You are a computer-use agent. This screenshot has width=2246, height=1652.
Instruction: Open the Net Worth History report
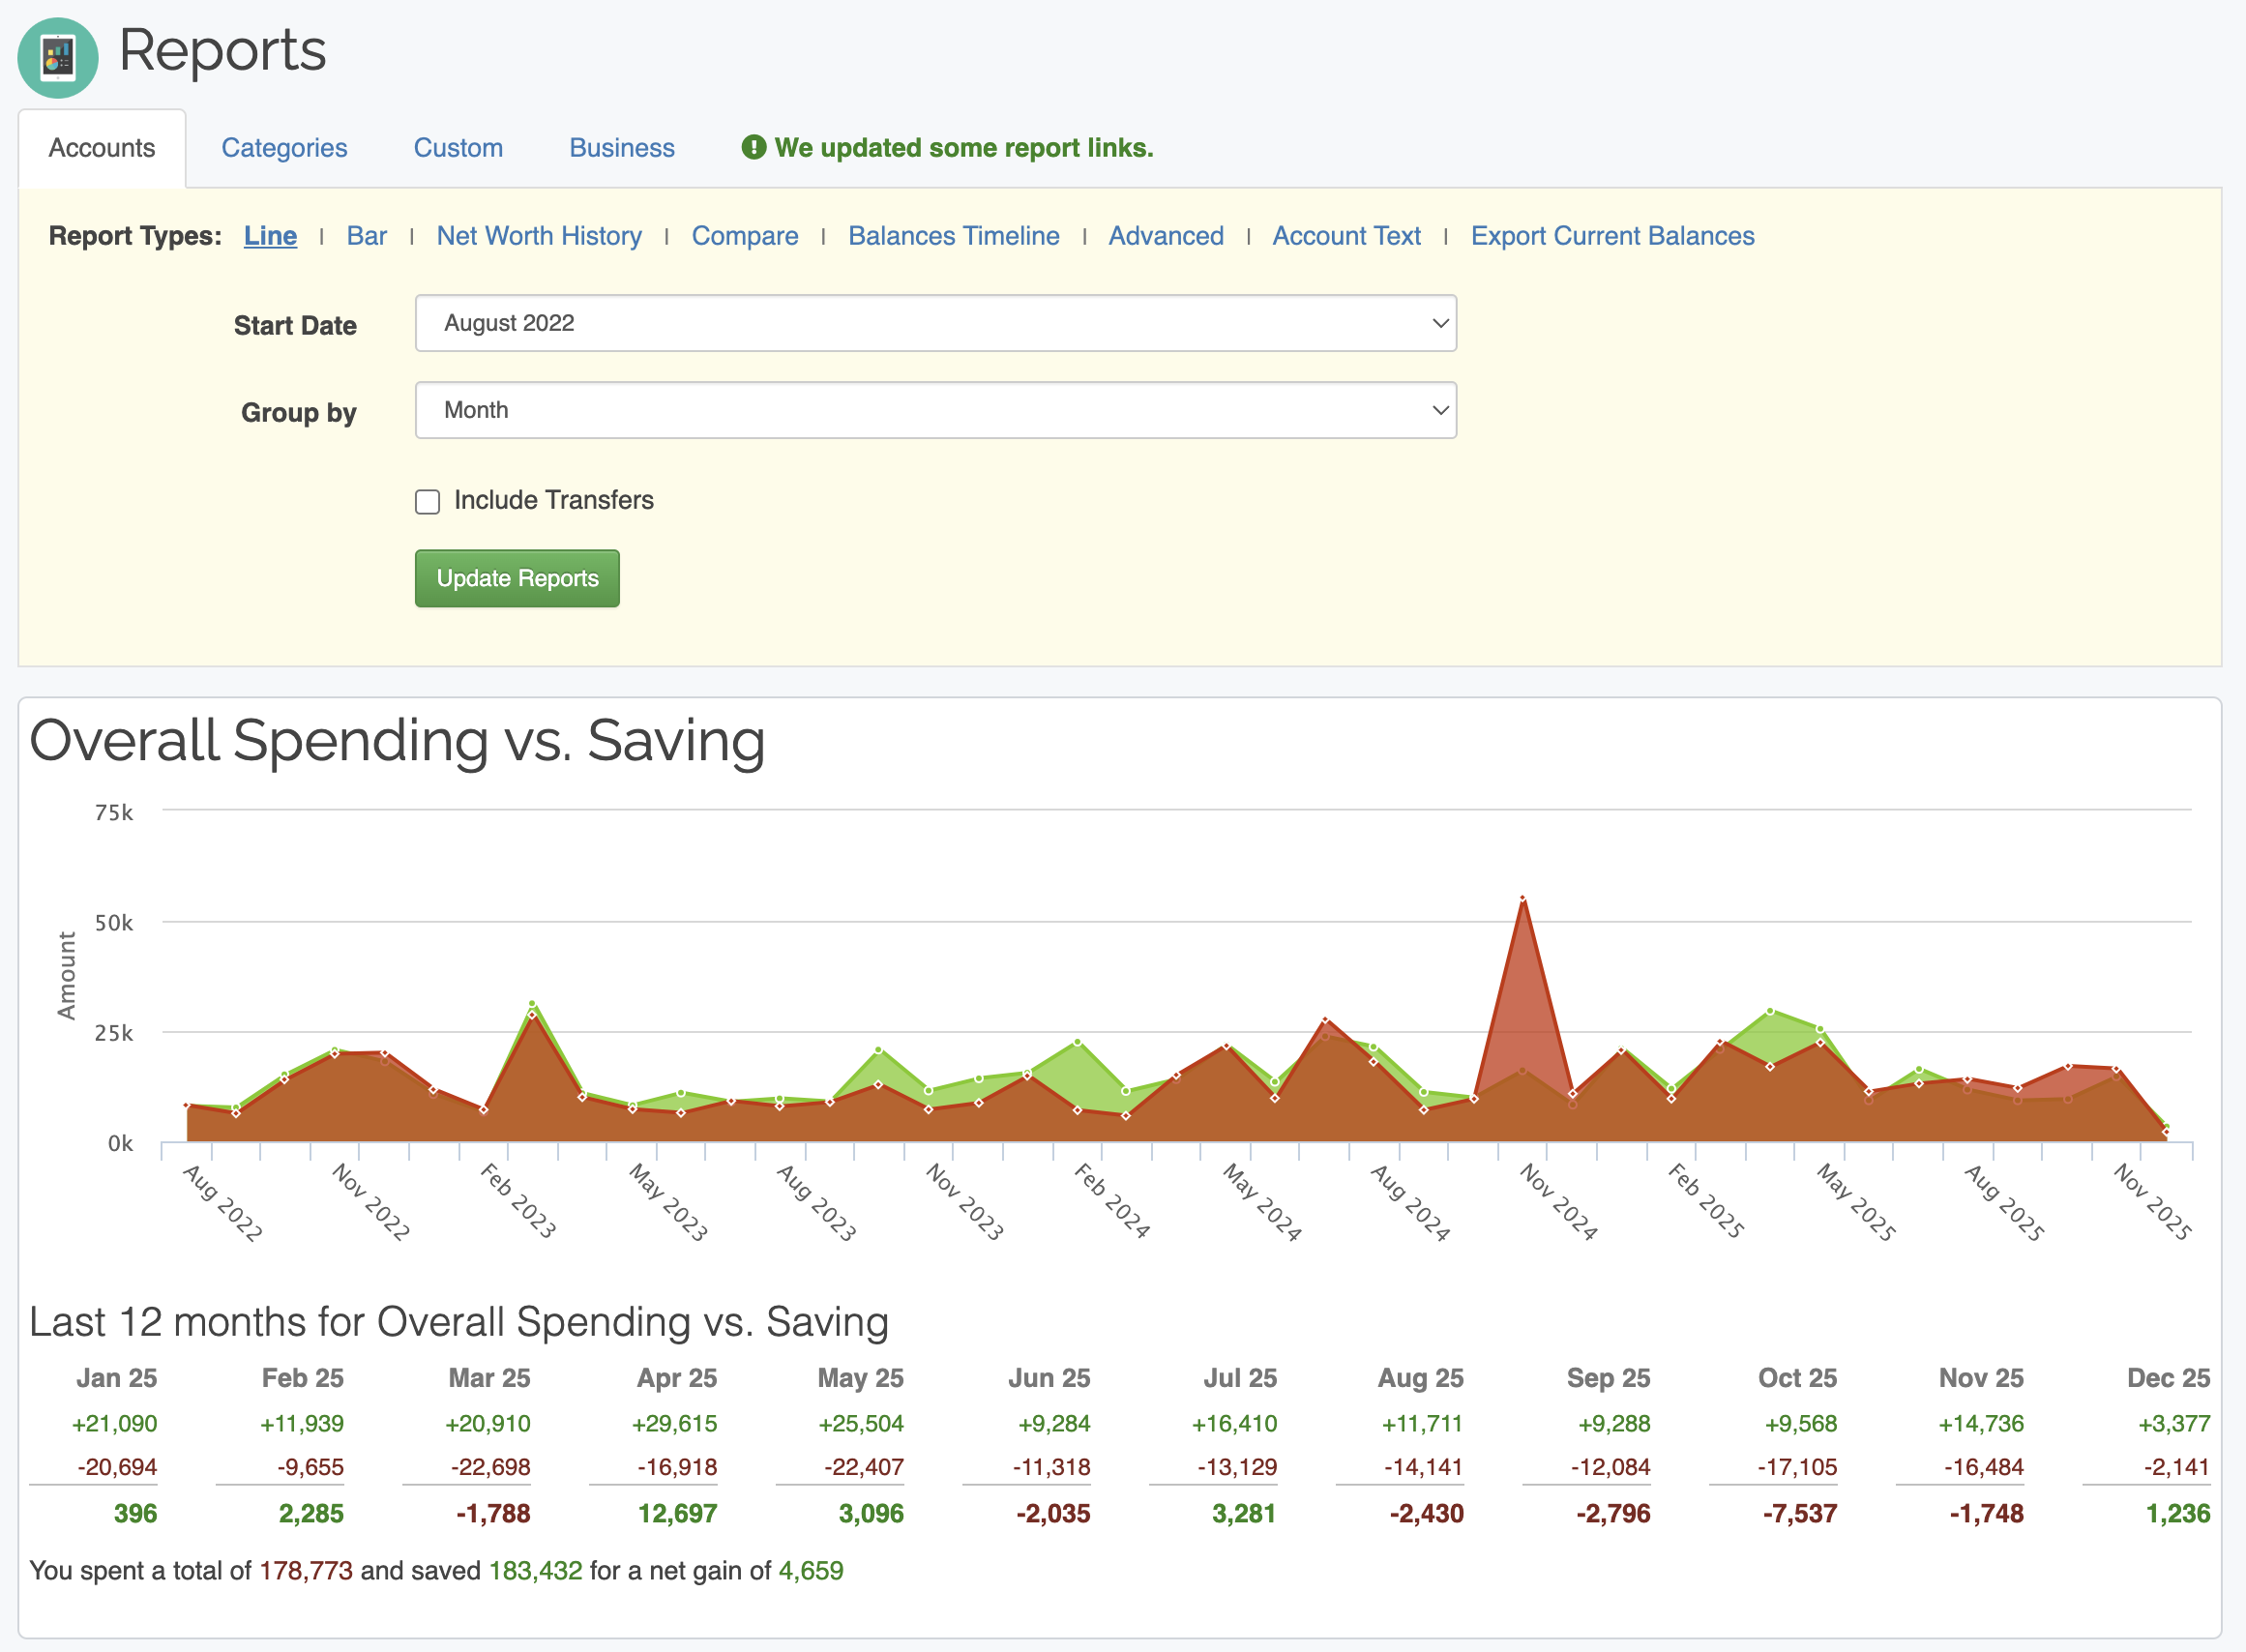pos(539,236)
